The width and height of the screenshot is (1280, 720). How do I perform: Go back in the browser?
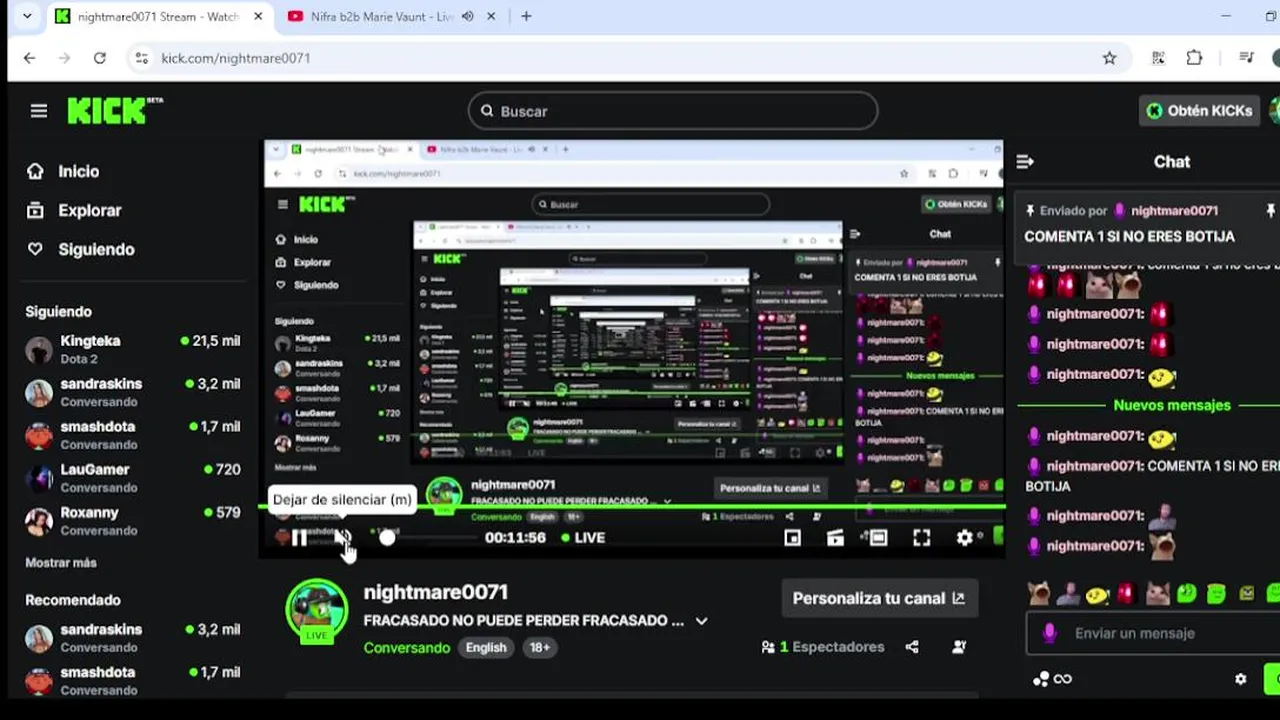click(29, 58)
